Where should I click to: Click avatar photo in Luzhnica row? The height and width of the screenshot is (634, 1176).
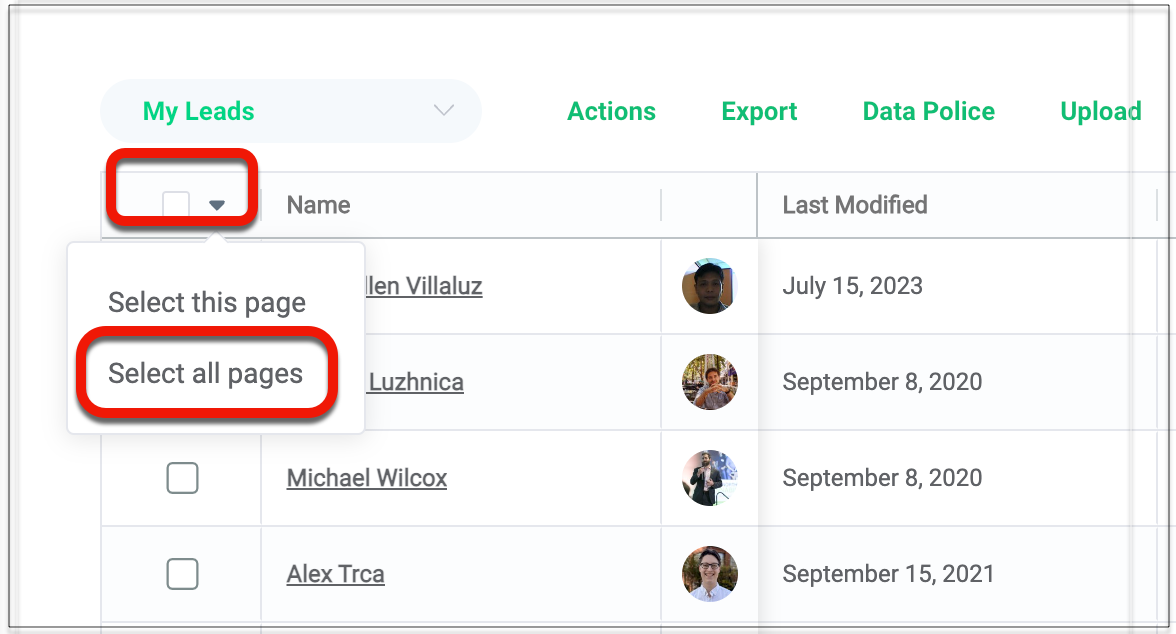pyautogui.click(x=710, y=382)
